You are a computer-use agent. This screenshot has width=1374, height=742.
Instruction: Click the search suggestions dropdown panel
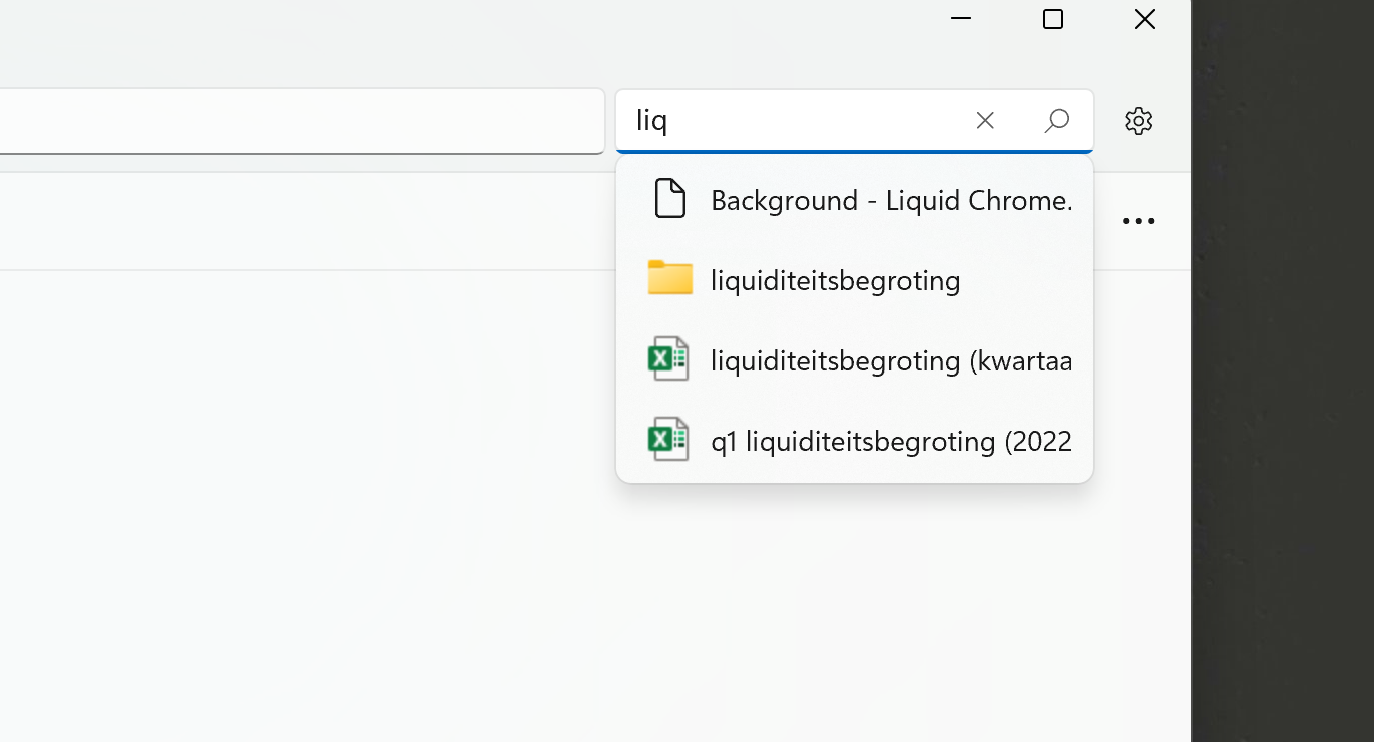tap(854, 320)
